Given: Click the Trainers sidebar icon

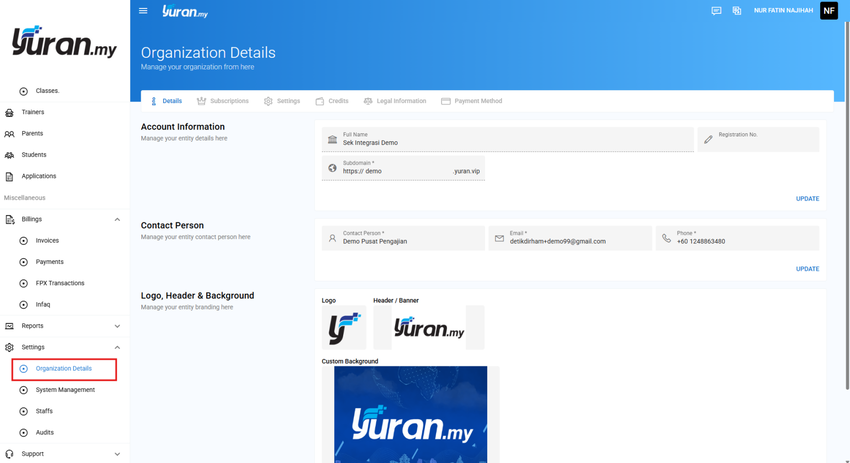Looking at the screenshot, I should click(9, 112).
